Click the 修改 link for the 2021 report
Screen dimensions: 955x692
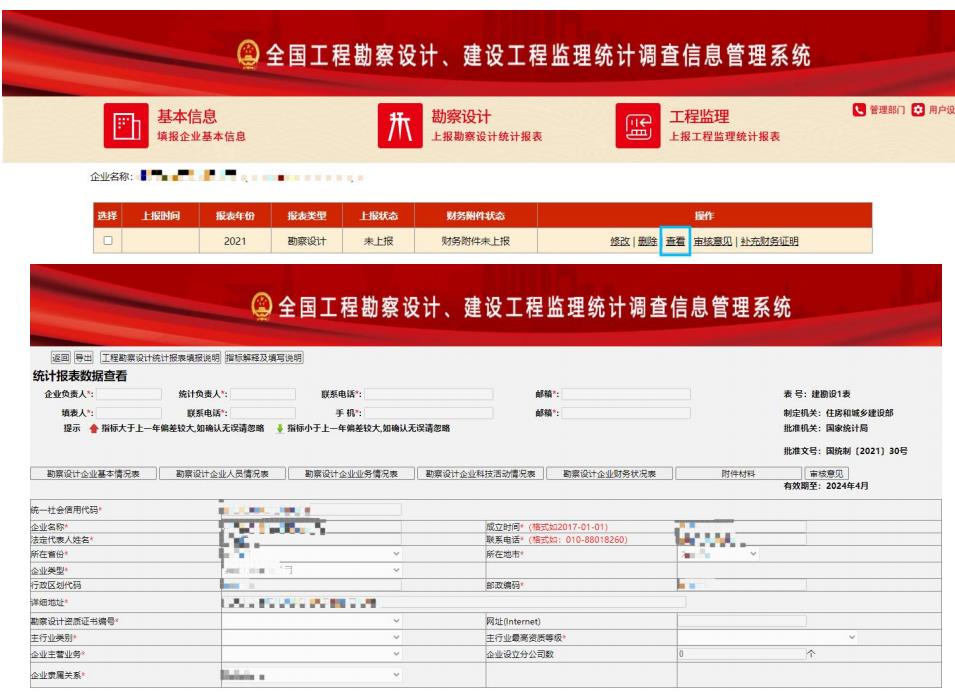[x=620, y=241]
